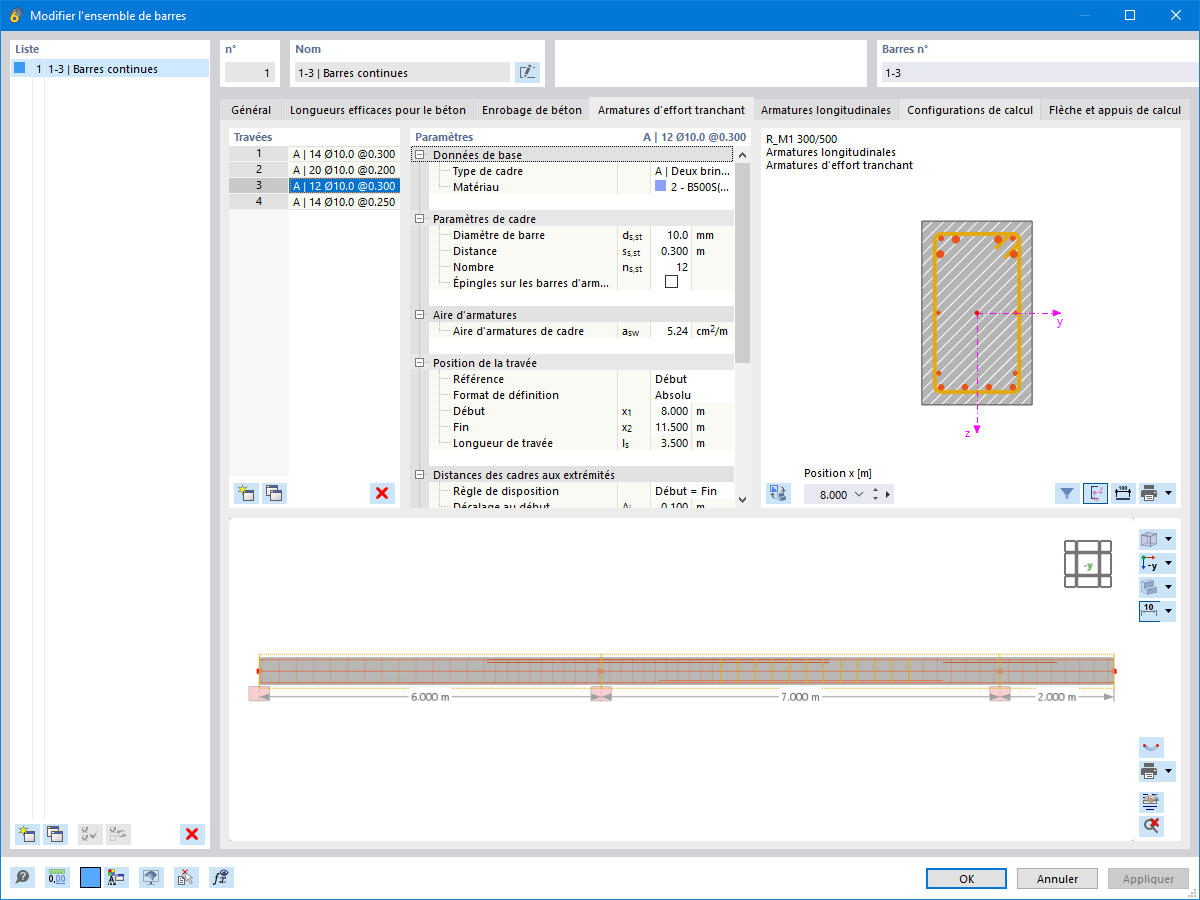Click the blue swatch beside 1-3 Barres continues
Image resolution: width=1200 pixels, height=900 pixels.
tap(19, 68)
